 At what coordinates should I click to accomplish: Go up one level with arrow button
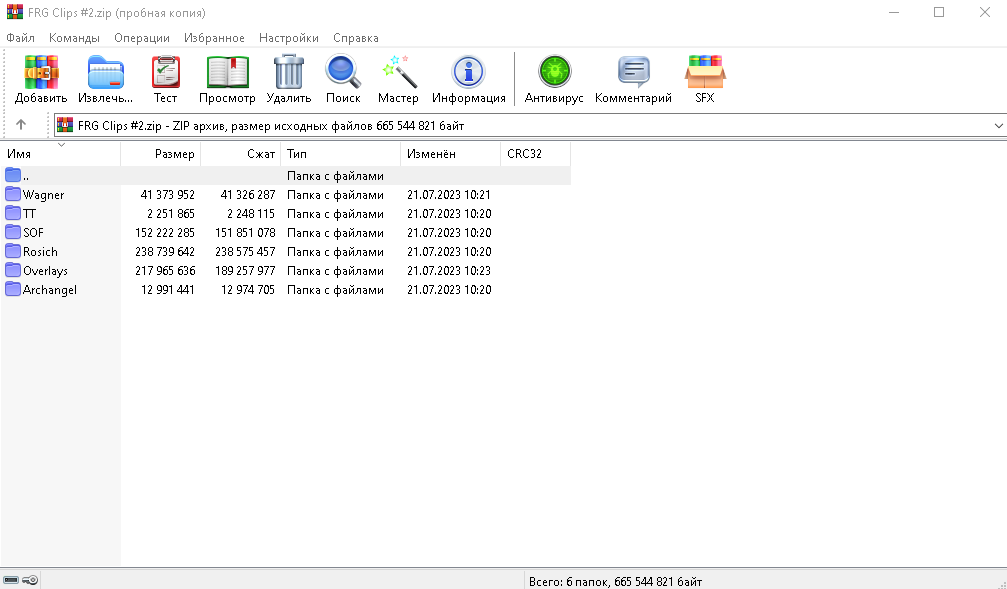[x=21, y=125]
